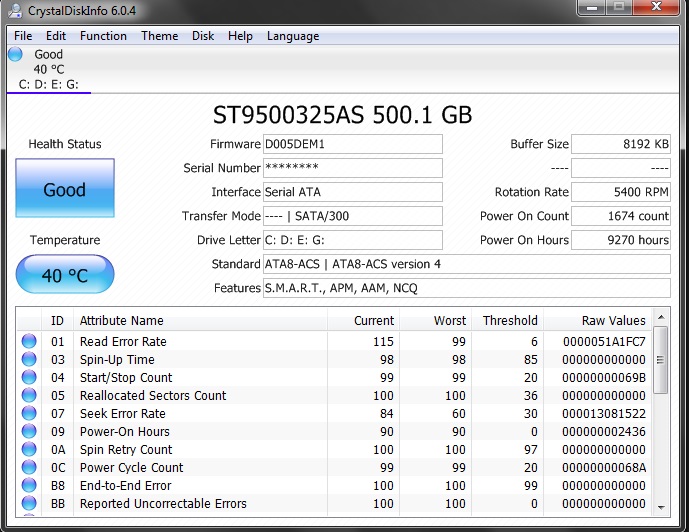Open the Language menu
Screen dimensions: 689x532
[293, 36]
